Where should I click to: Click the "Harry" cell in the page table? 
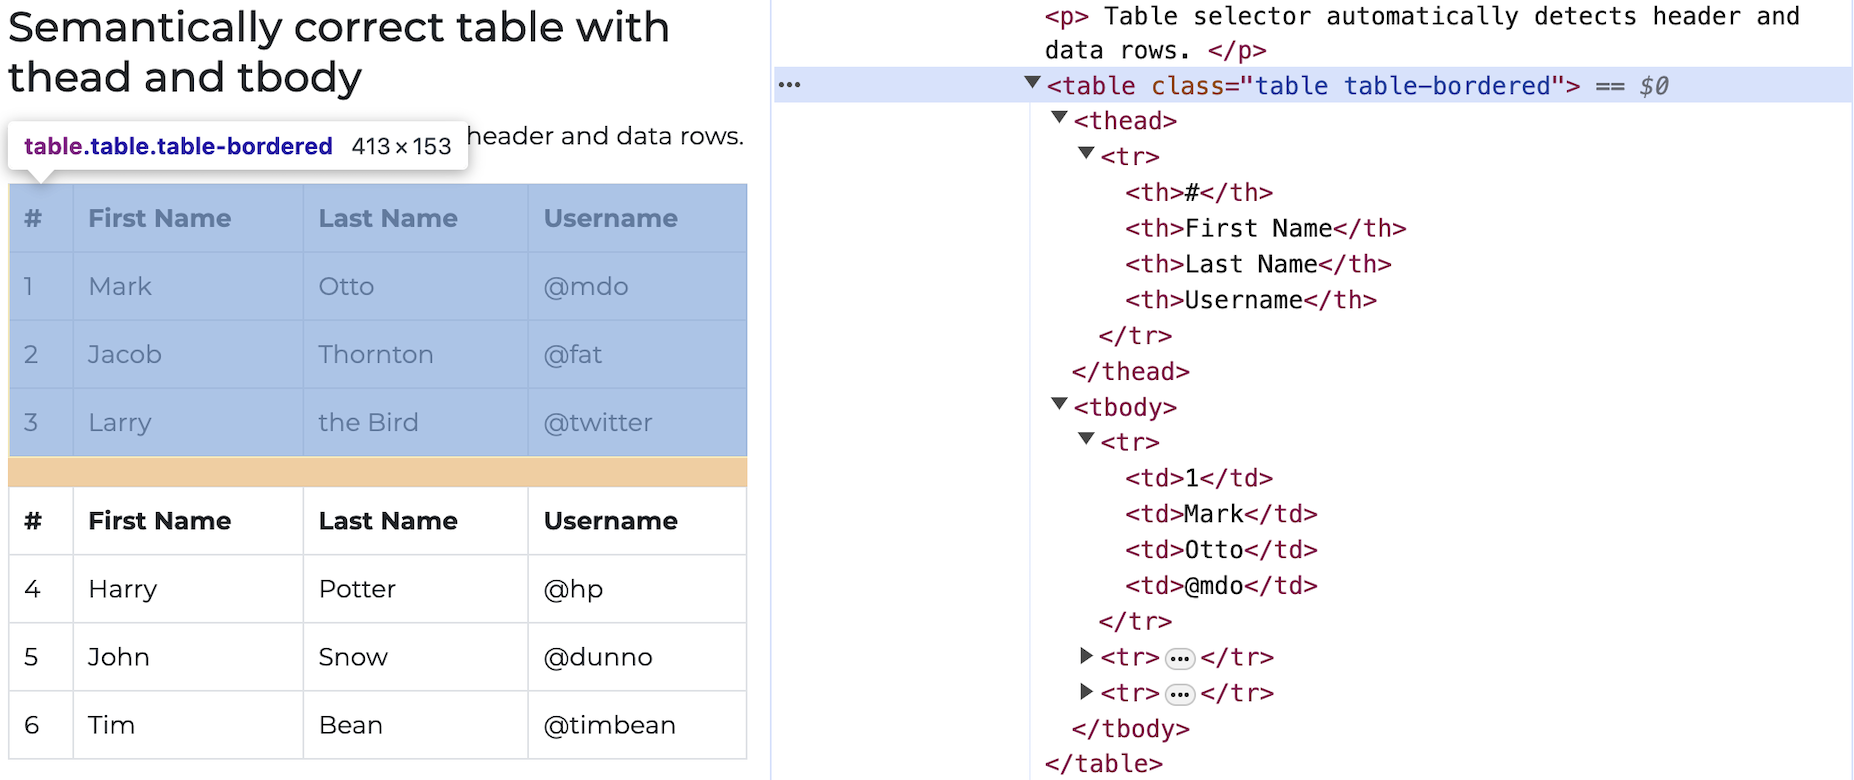(x=123, y=589)
